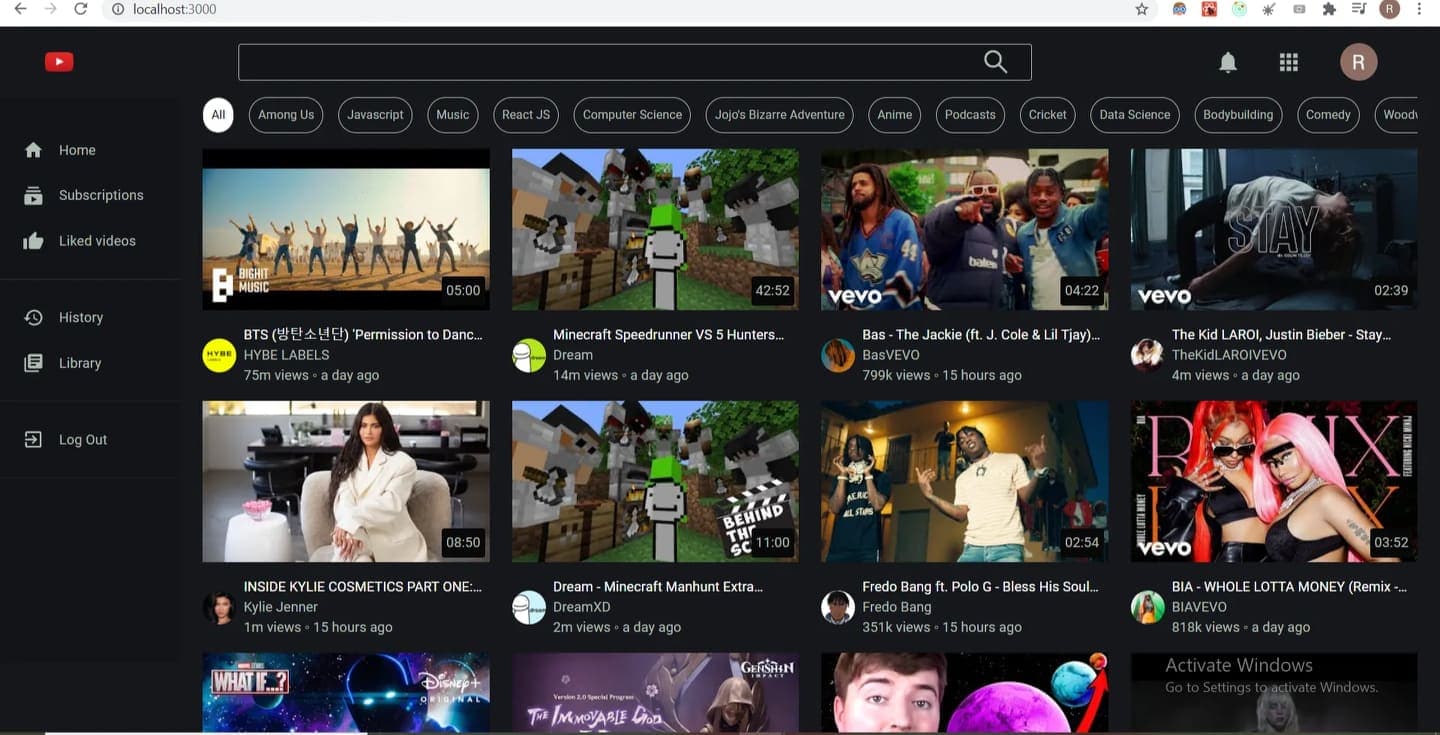Open BIA Whole Lotta Money thumbnail

tap(1274, 482)
